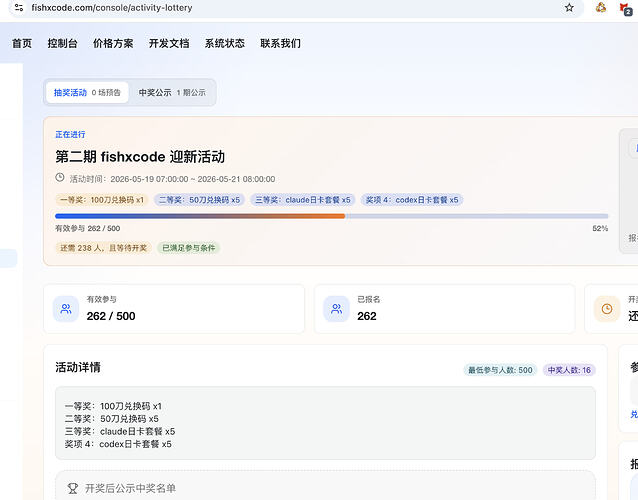Screen dimensions: 638x500
Task: Click the 正在进行 status label
Action: (70, 134)
